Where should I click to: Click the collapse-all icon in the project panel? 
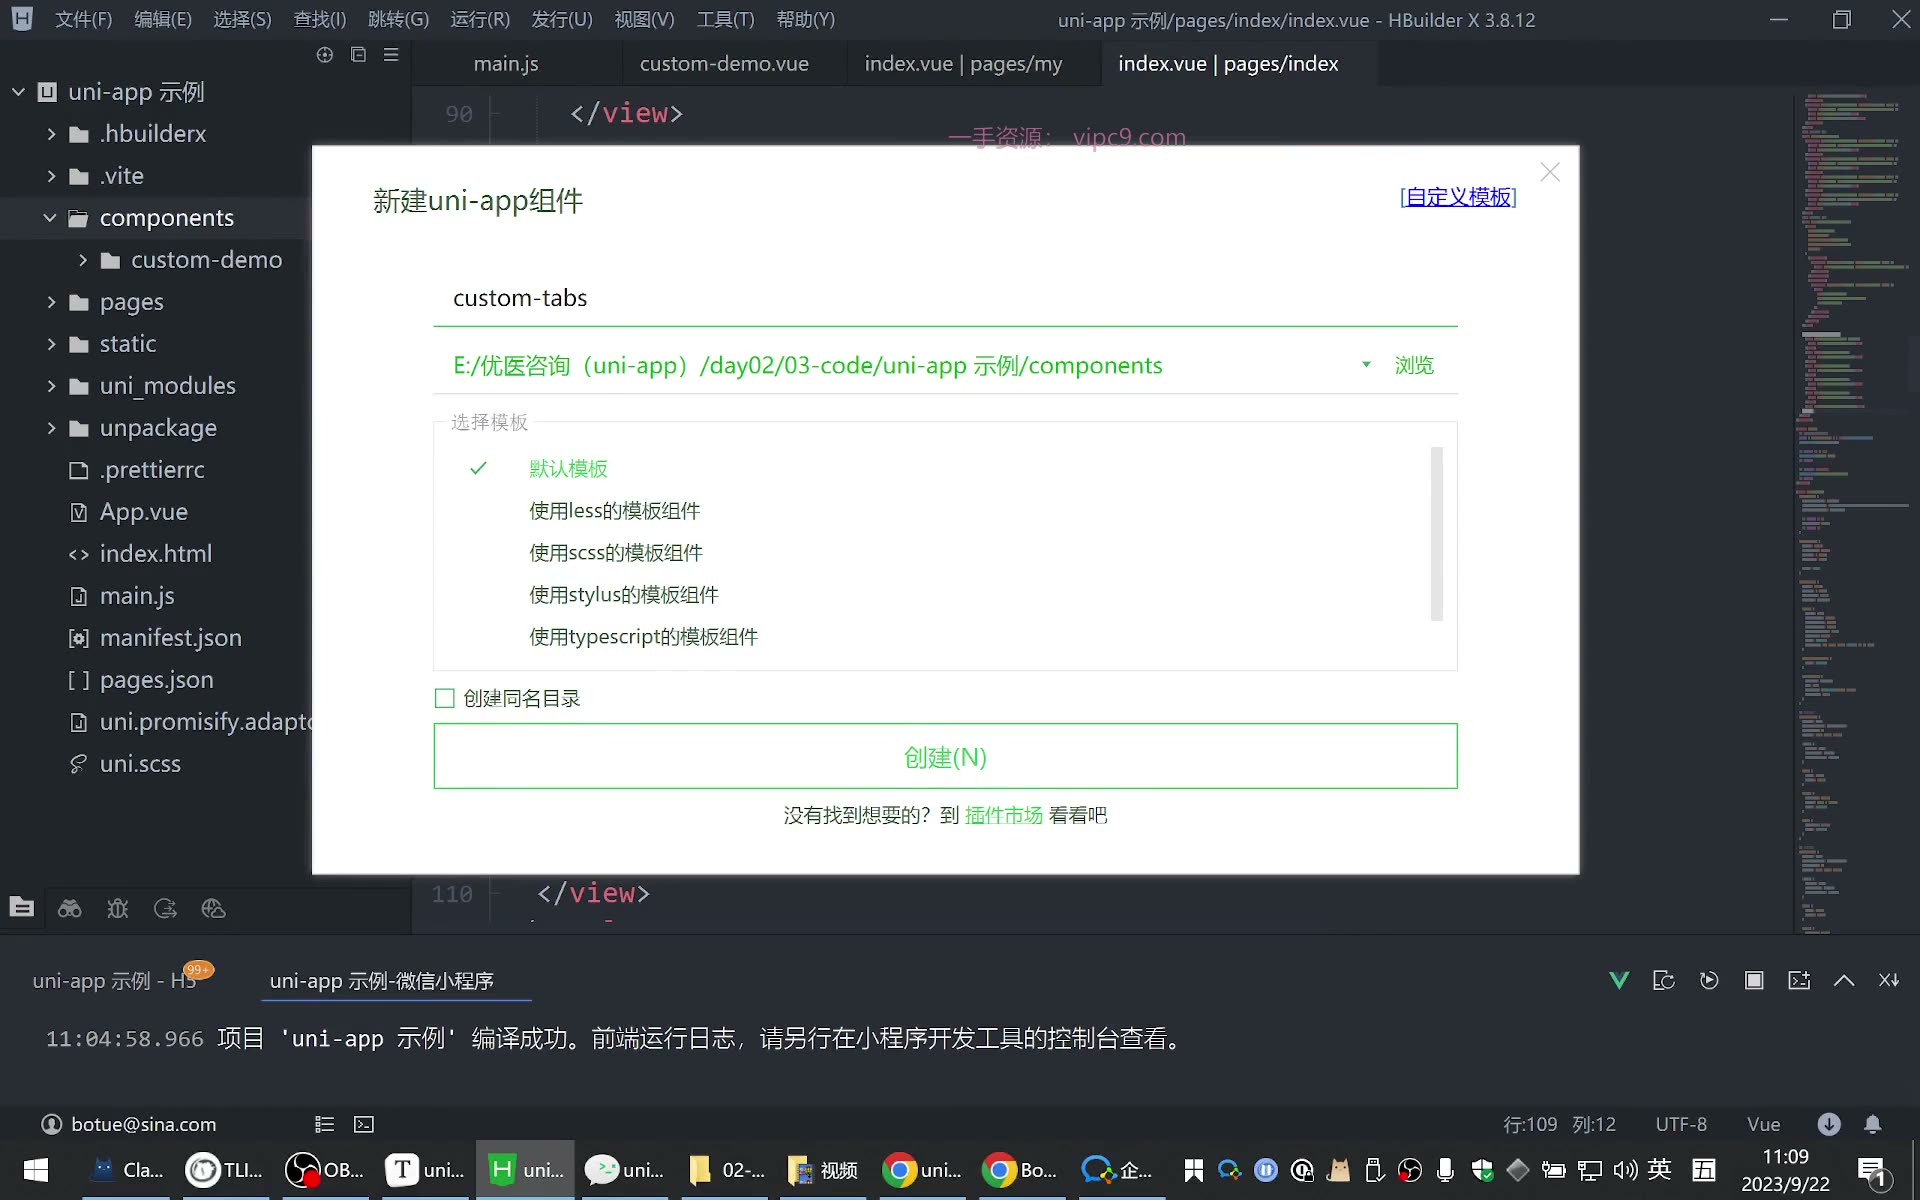(358, 55)
